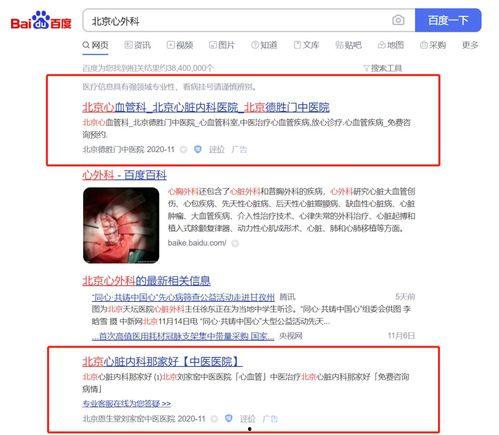Open the 图片 tab
Viewport: 499px width, 435px height.
pyautogui.click(x=222, y=45)
